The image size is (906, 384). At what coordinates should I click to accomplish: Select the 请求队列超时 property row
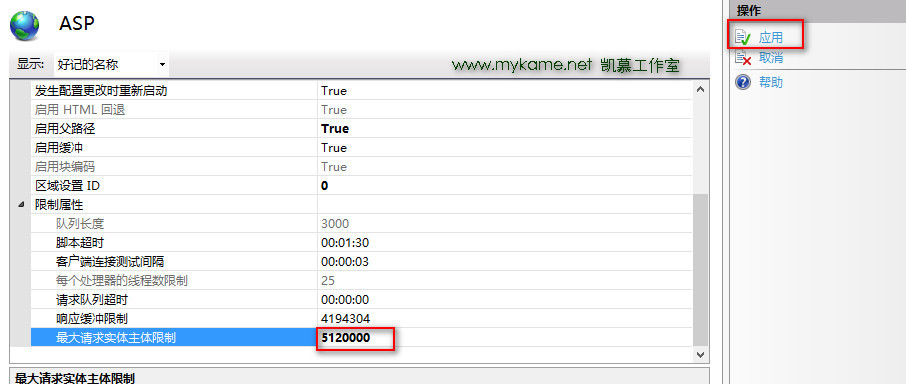[x=361, y=300]
